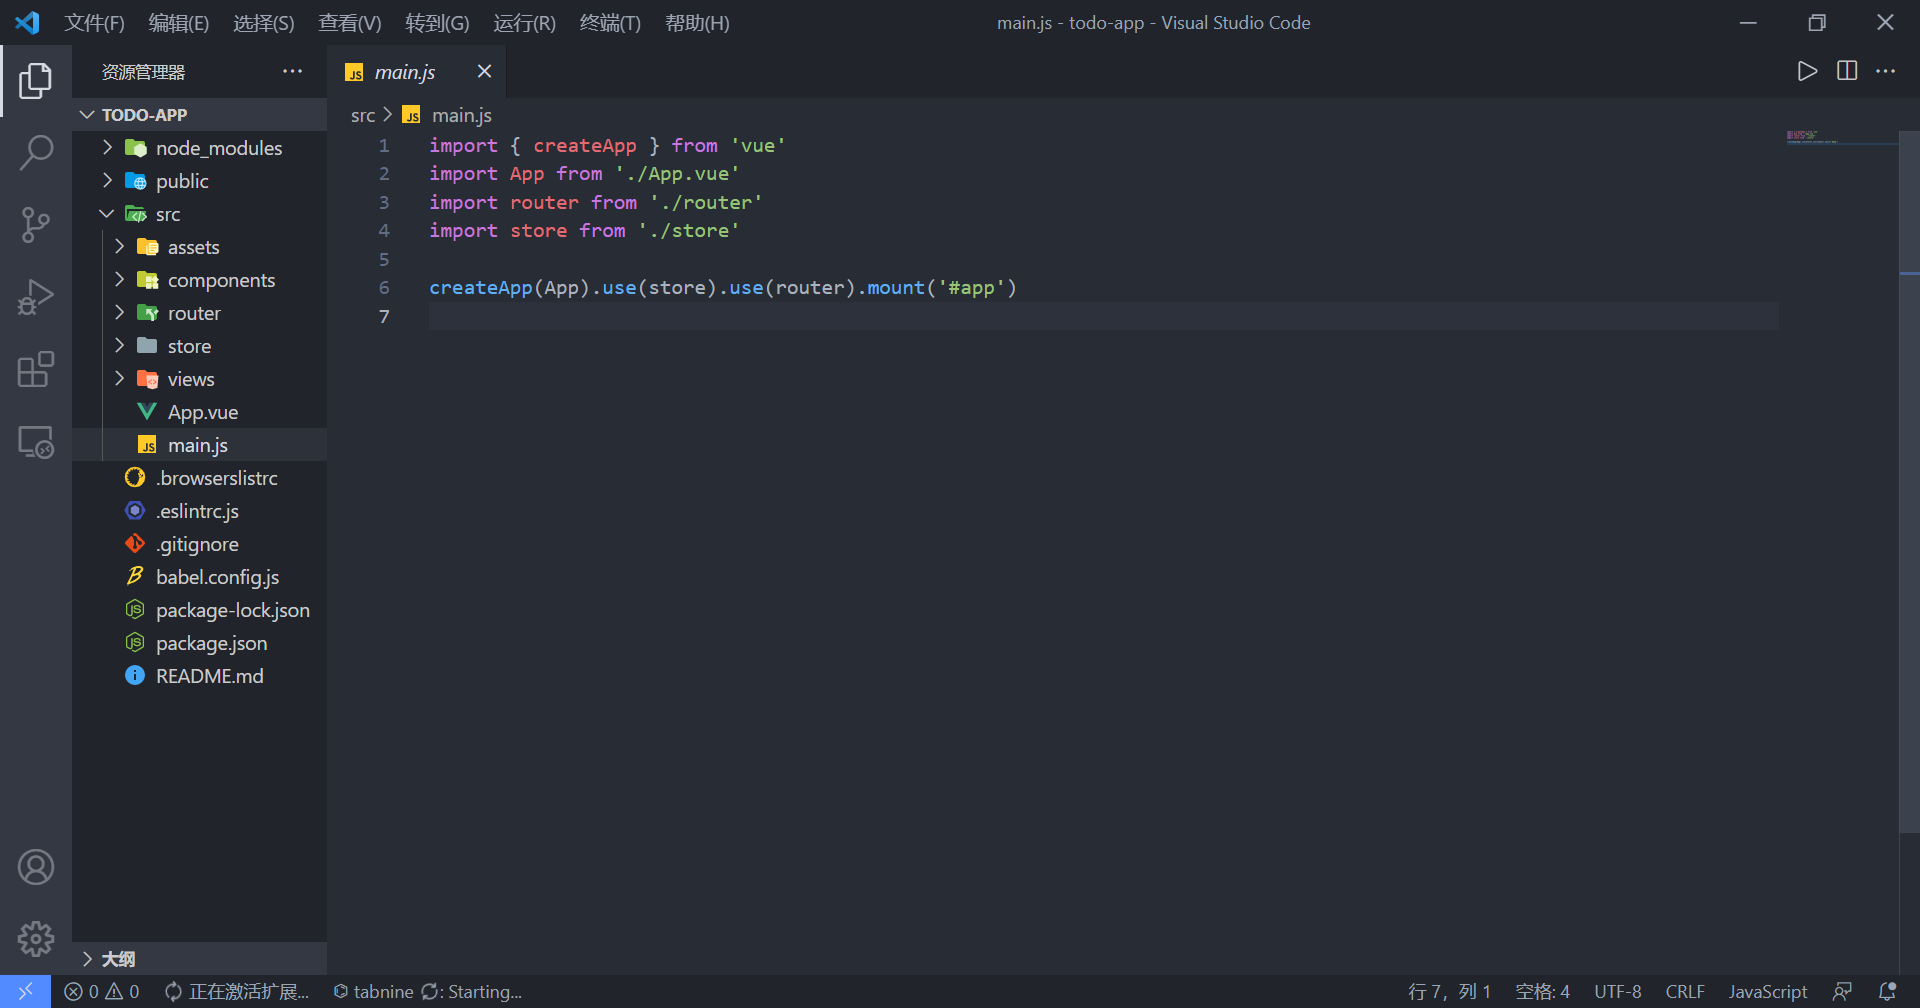Open notifications bell in status bar
1920x1008 pixels.
point(1887,991)
